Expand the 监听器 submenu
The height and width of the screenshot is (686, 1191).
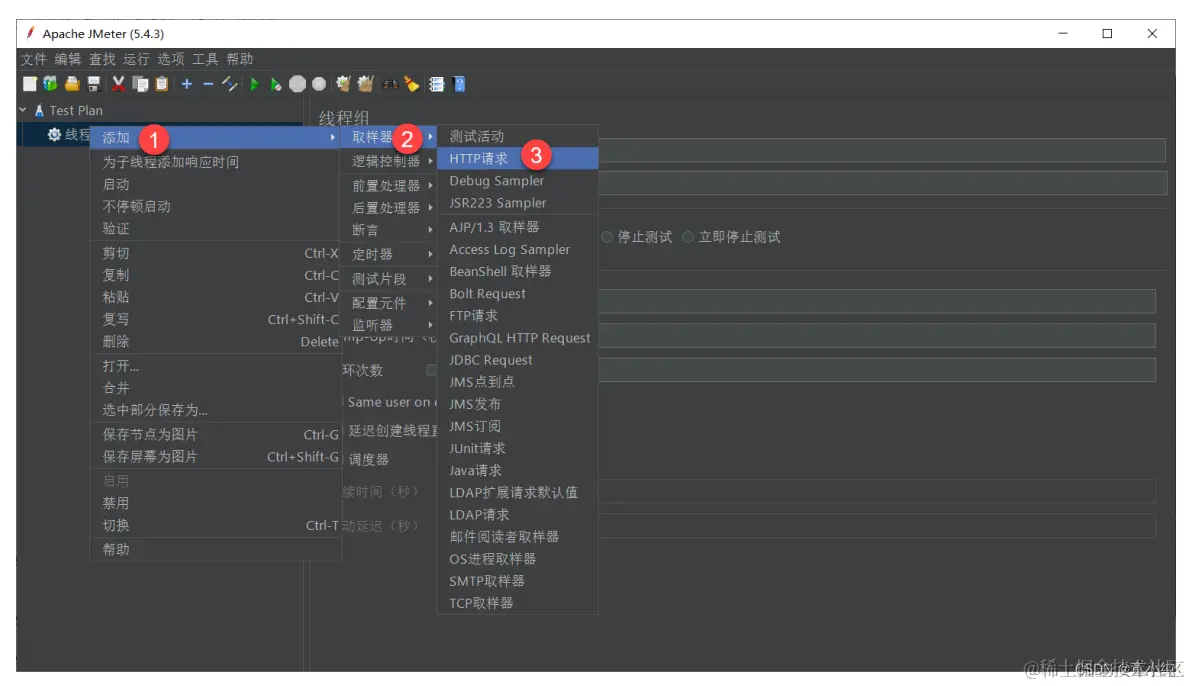[390, 325]
